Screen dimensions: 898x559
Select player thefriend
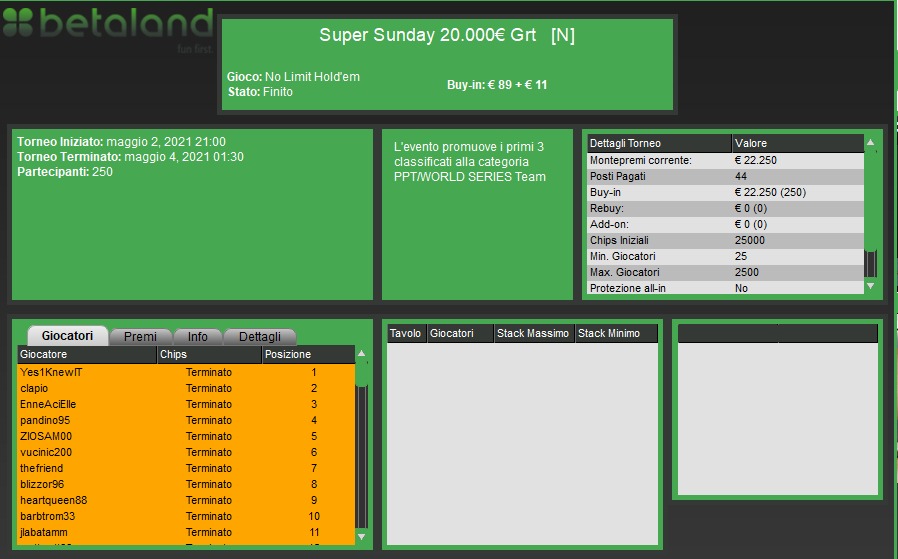coord(186,469)
